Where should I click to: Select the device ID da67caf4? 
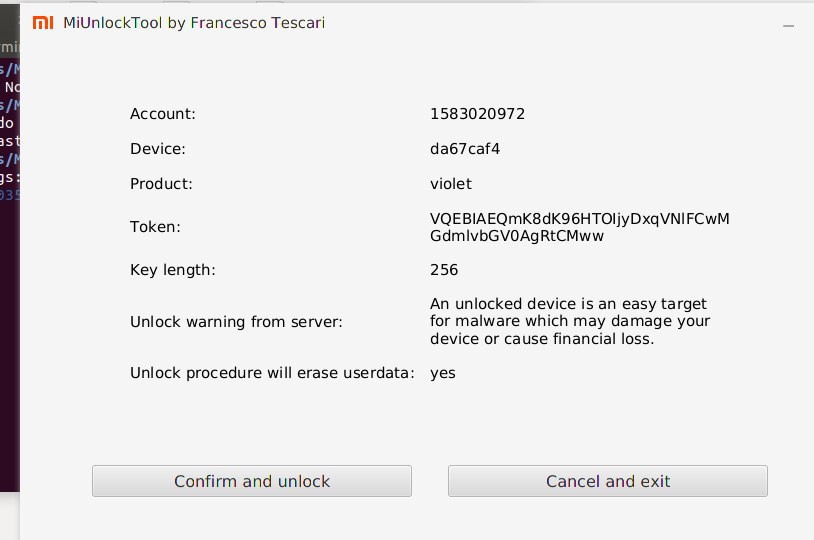[x=465, y=149]
